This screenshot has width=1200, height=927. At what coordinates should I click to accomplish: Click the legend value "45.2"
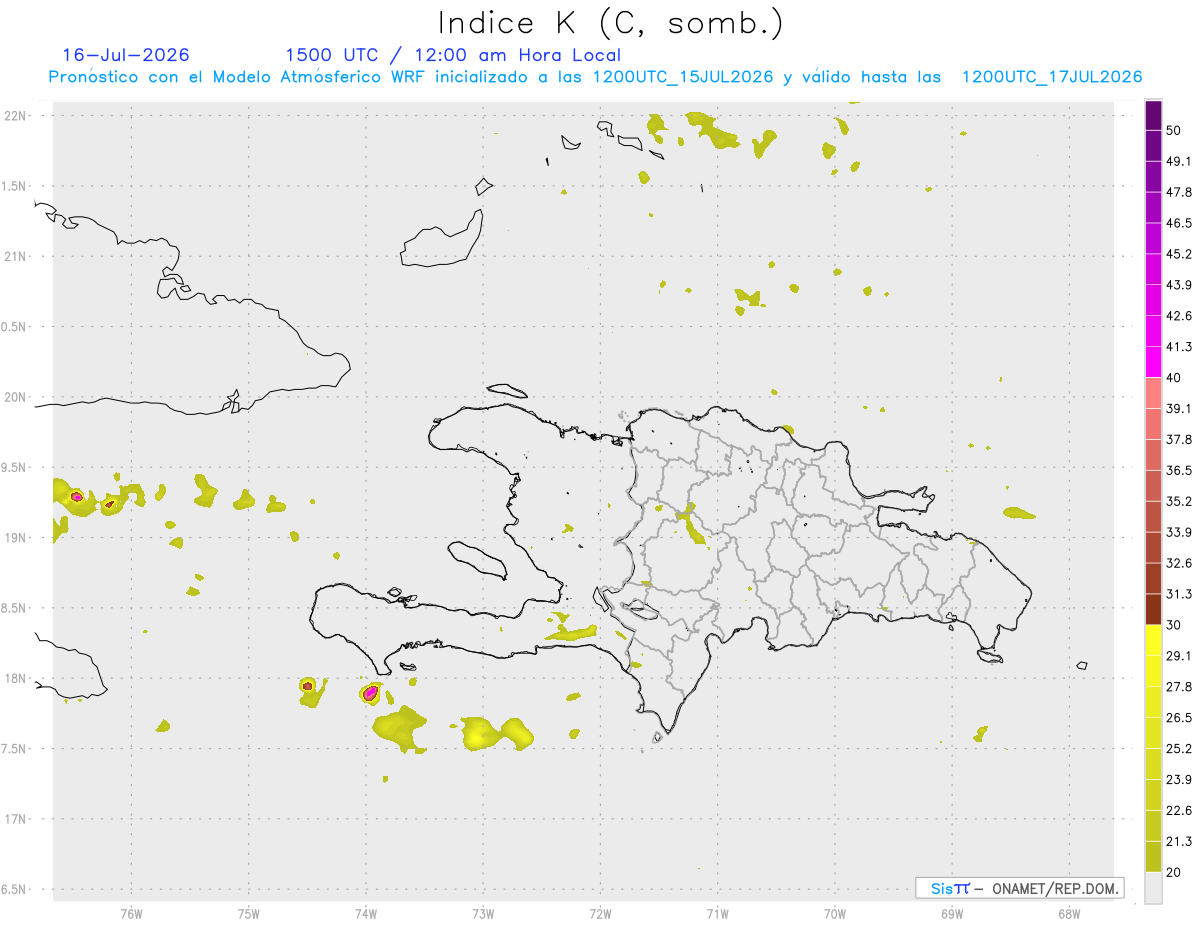(x=1179, y=254)
